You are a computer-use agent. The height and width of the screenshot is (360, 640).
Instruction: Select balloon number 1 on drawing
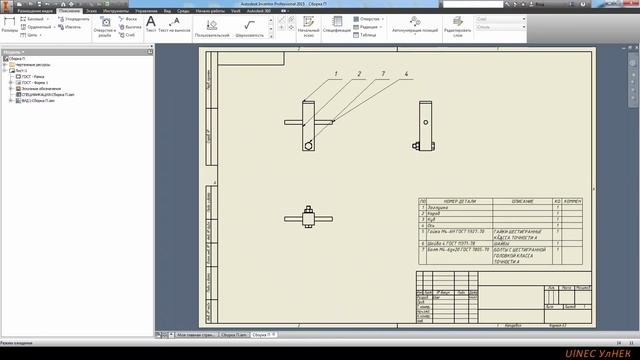click(x=336, y=74)
